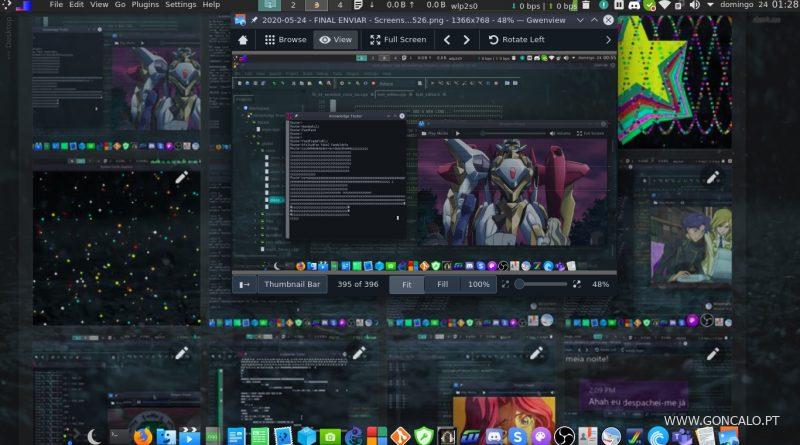
Task: Toggle Gwenview View mode button
Action: pos(336,40)
